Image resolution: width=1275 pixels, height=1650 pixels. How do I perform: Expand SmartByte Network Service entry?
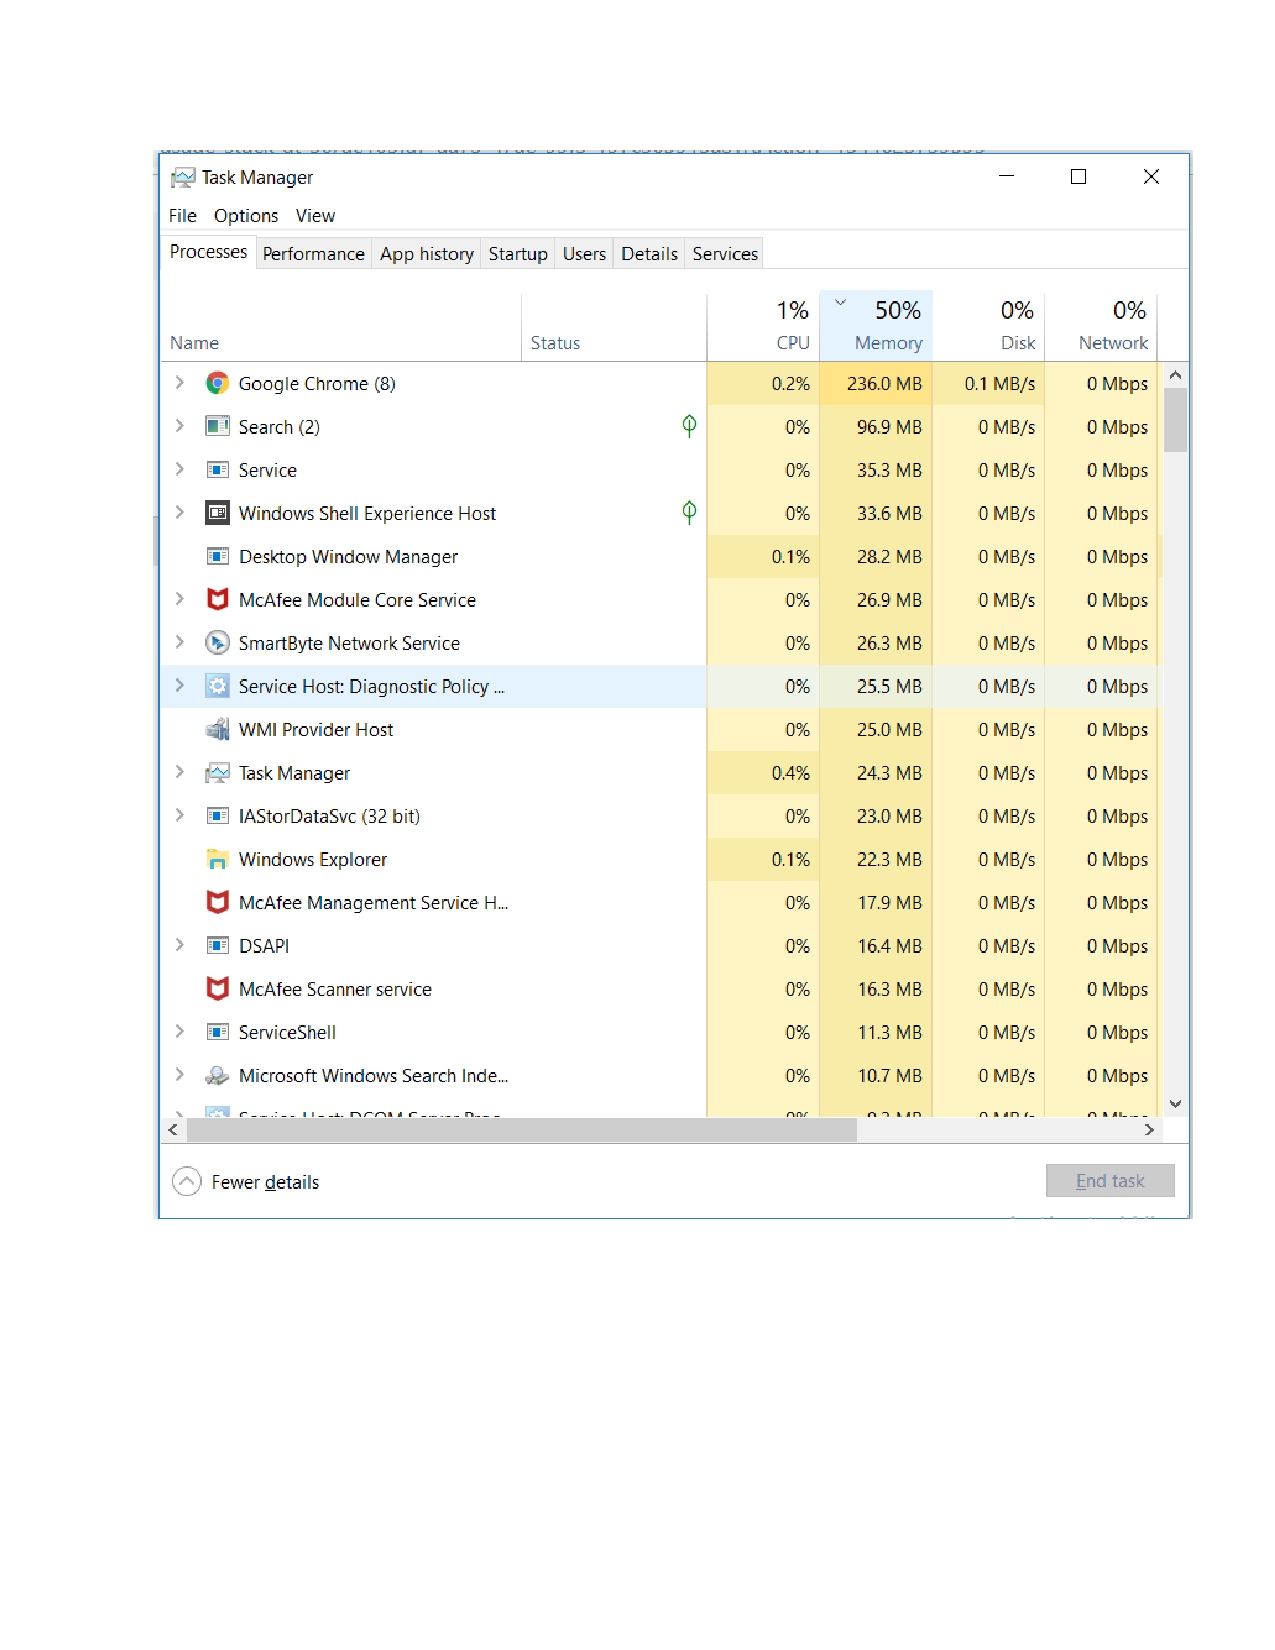pos(180,642)
